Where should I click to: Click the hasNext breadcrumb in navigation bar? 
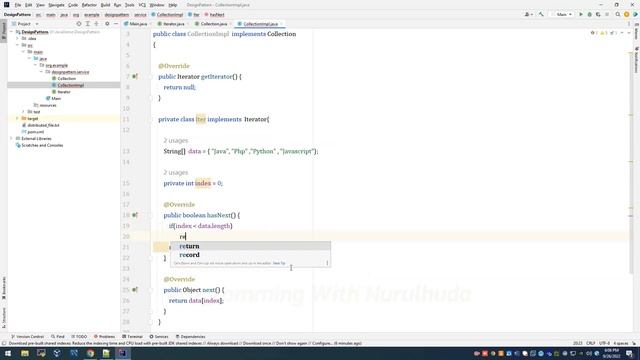click(215, 15)
